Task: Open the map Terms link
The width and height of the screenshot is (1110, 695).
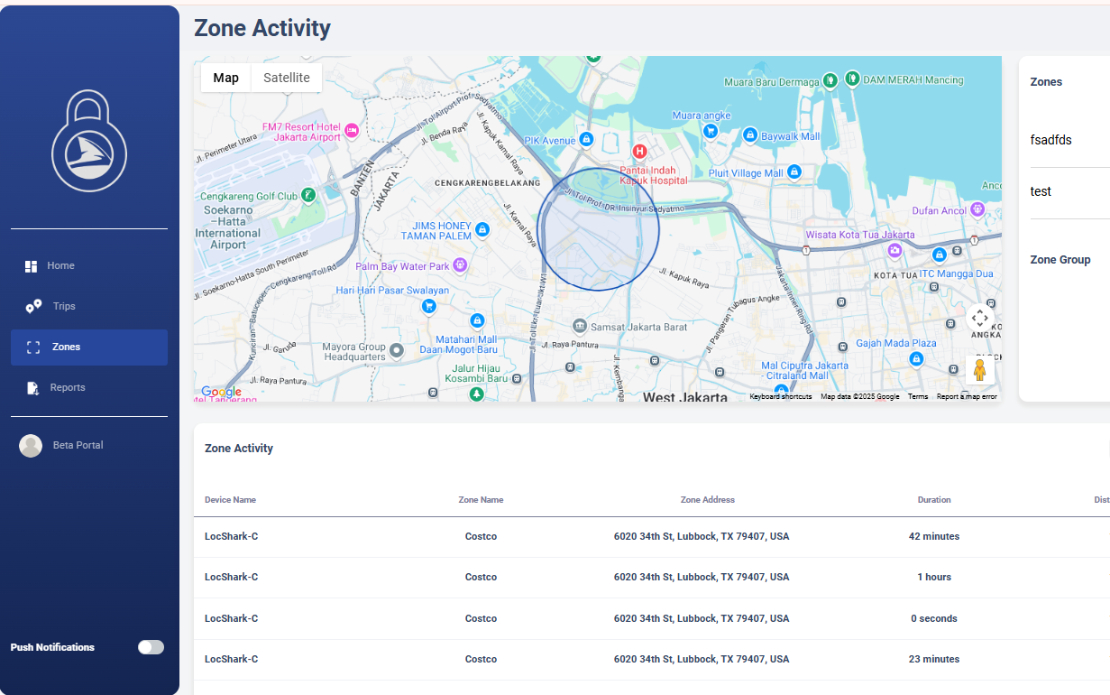Action: pyautogui.click(x=918, y=396)
